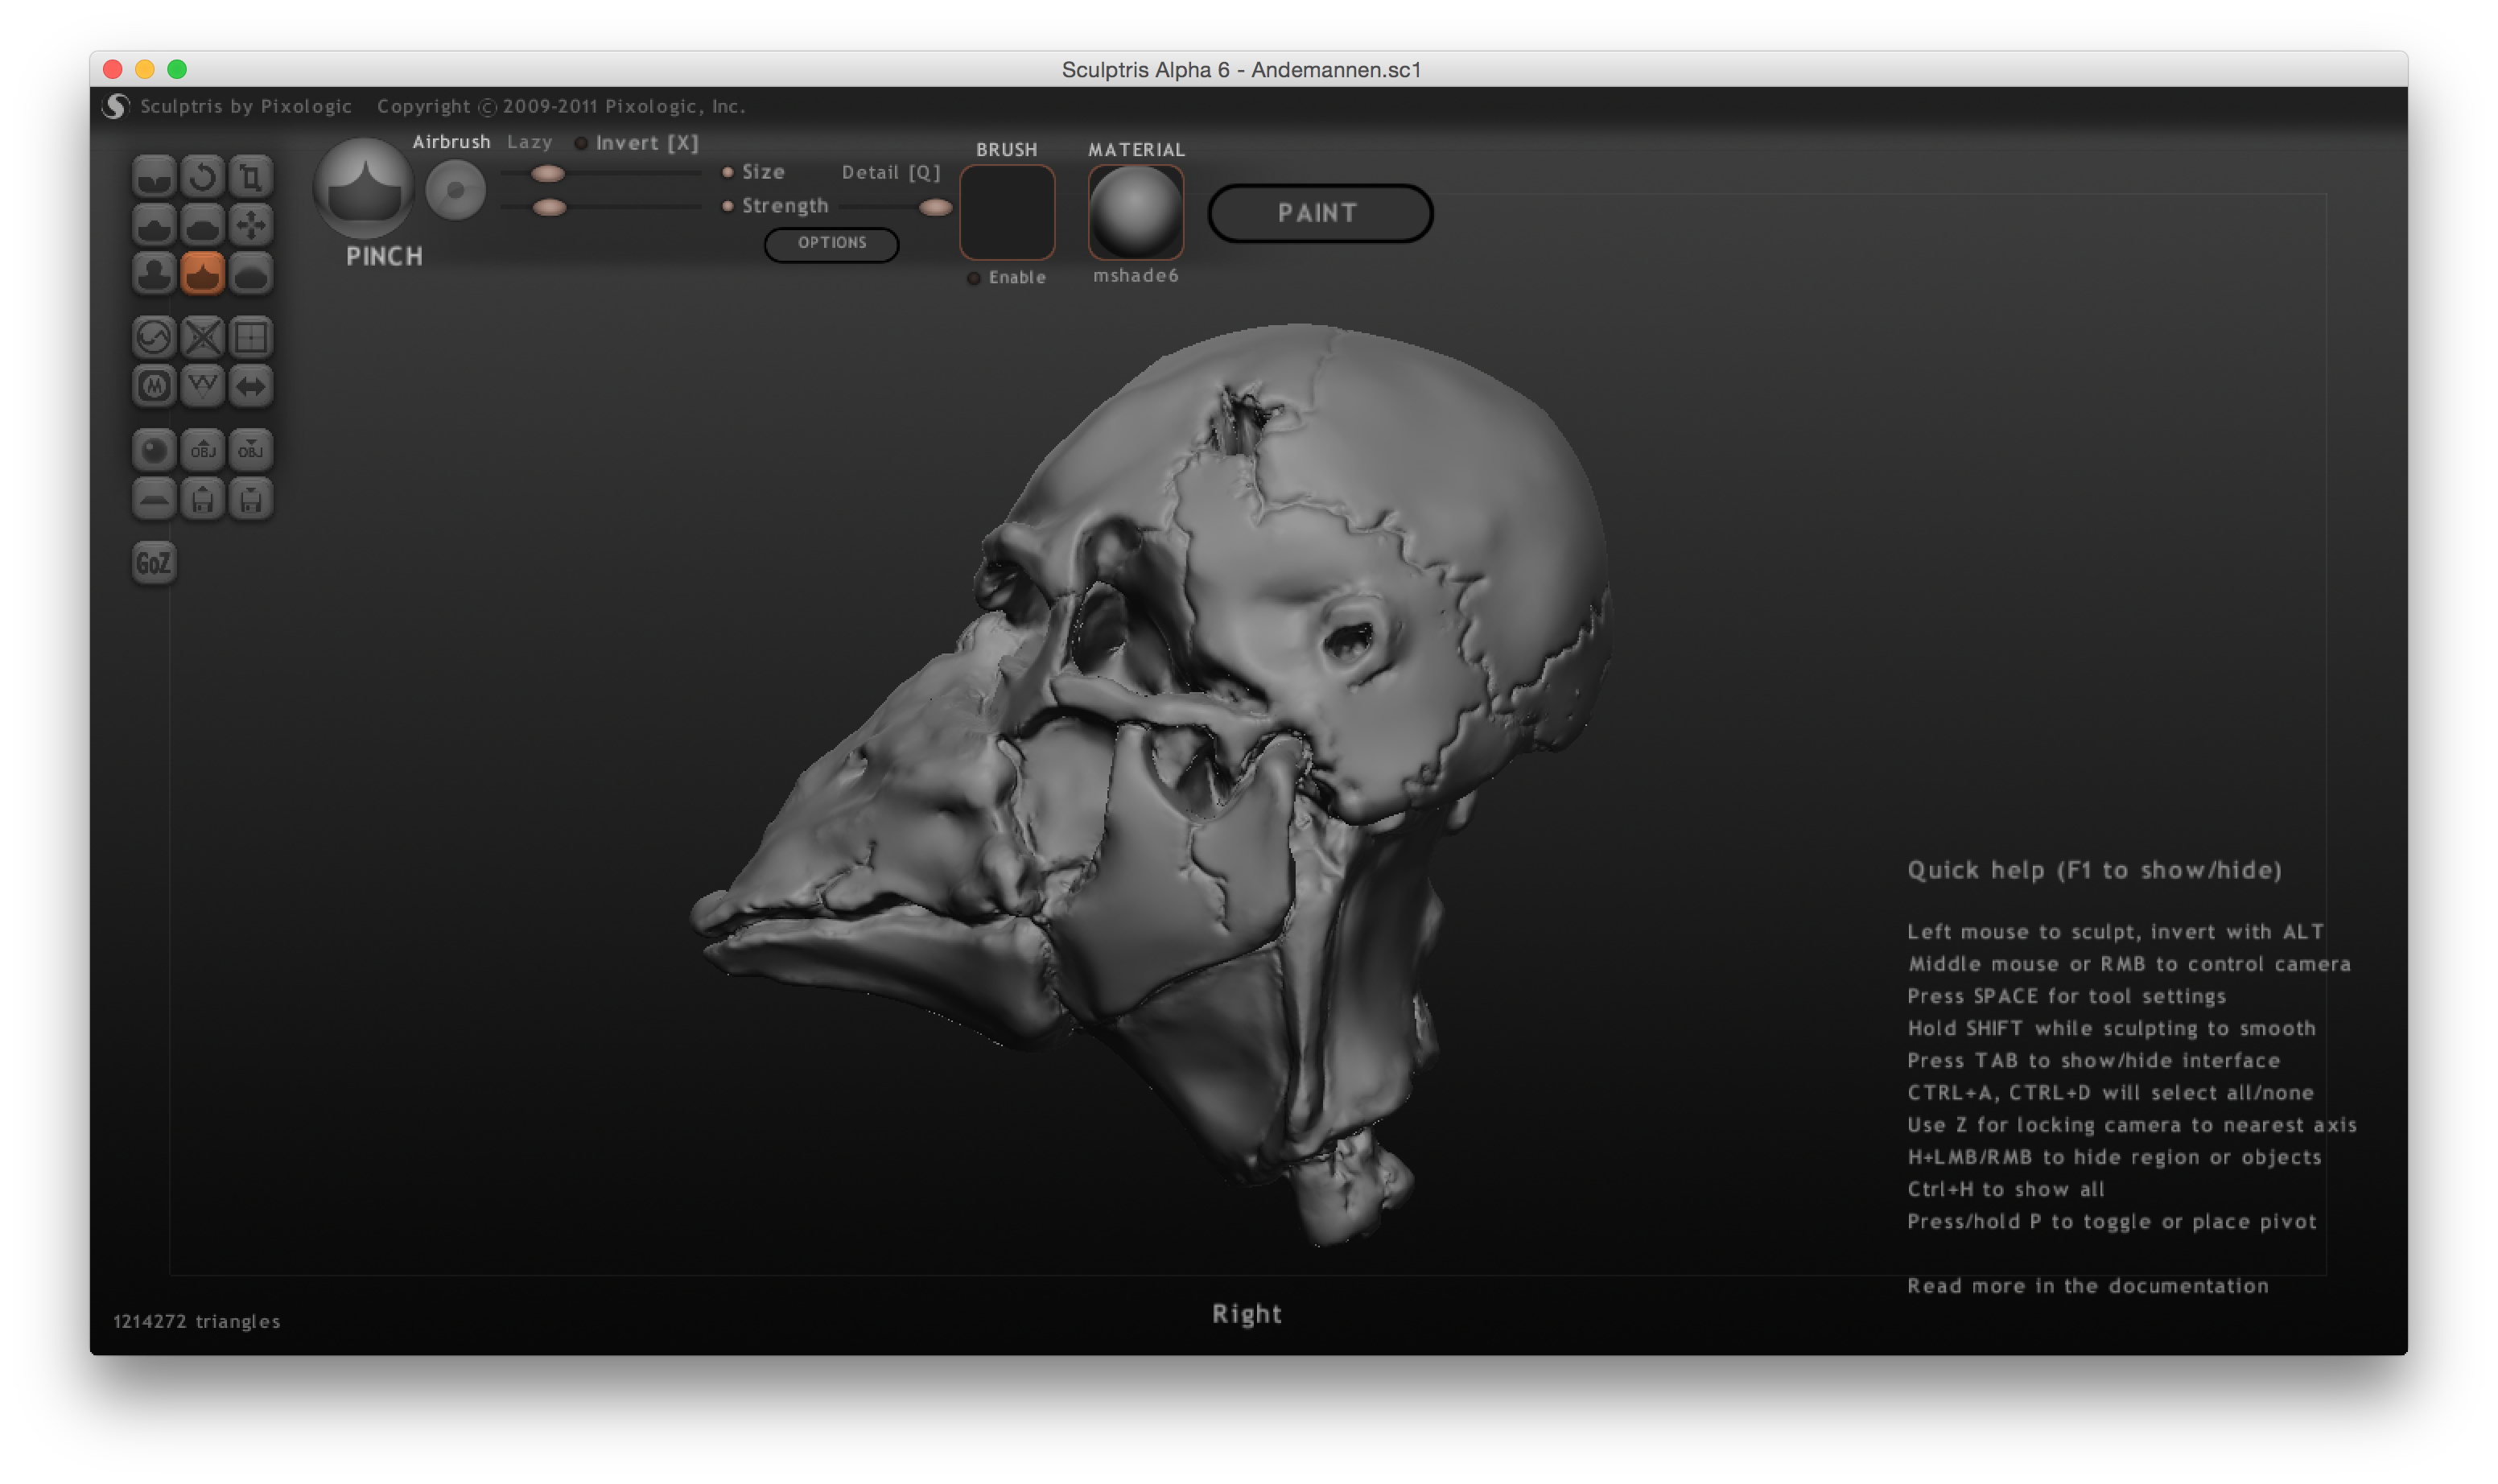2498x1484 pixels.
Task: Switch to PAINT mode
Action: (1319, 213)
